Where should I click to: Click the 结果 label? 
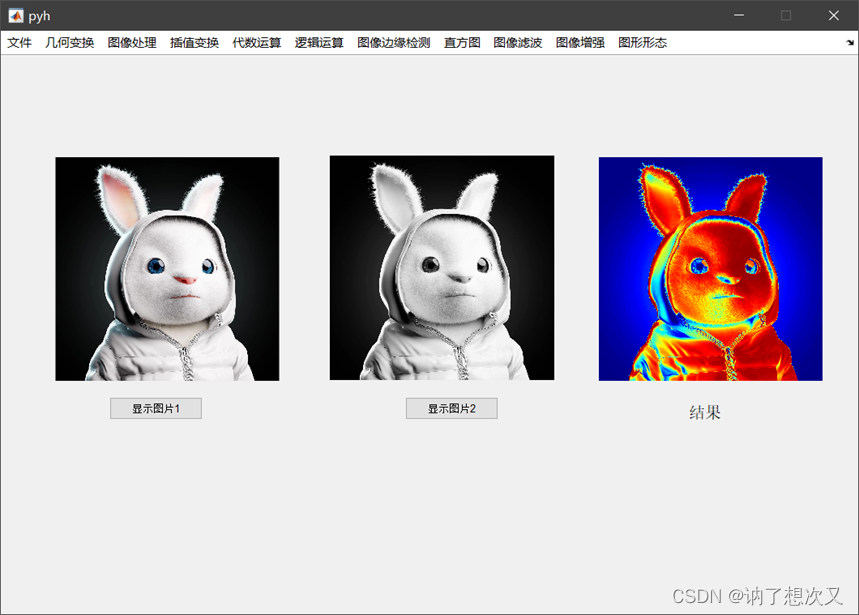coord(705,412)
